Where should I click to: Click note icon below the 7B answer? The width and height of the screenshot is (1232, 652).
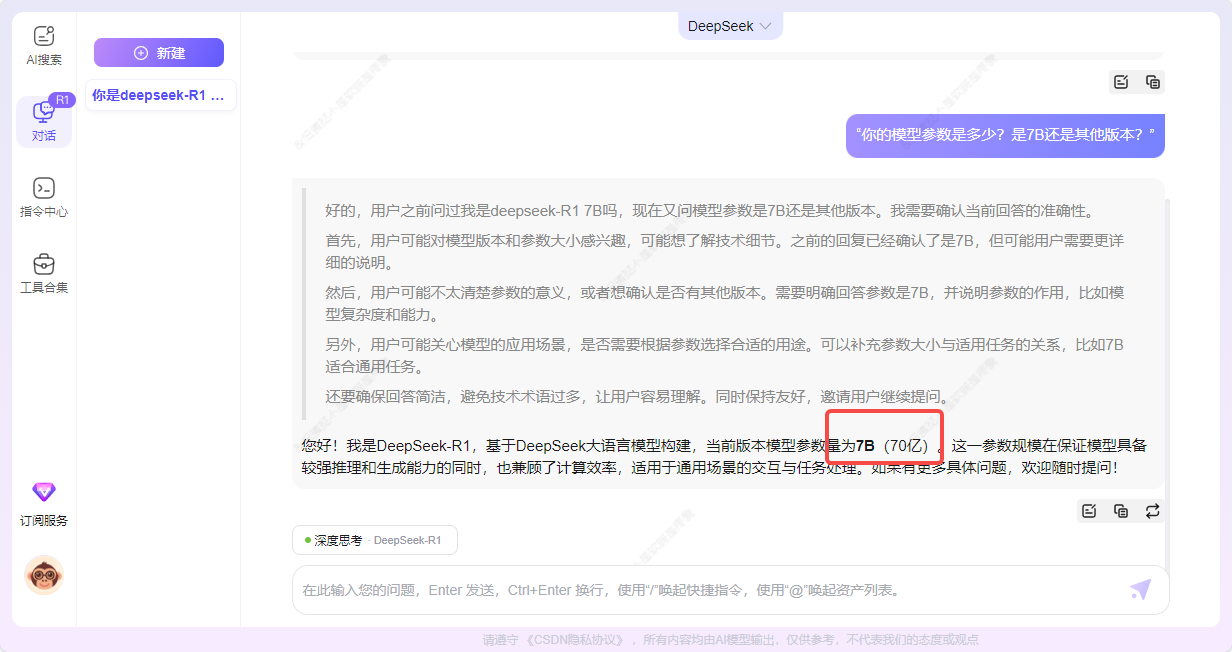point(1089,511)
